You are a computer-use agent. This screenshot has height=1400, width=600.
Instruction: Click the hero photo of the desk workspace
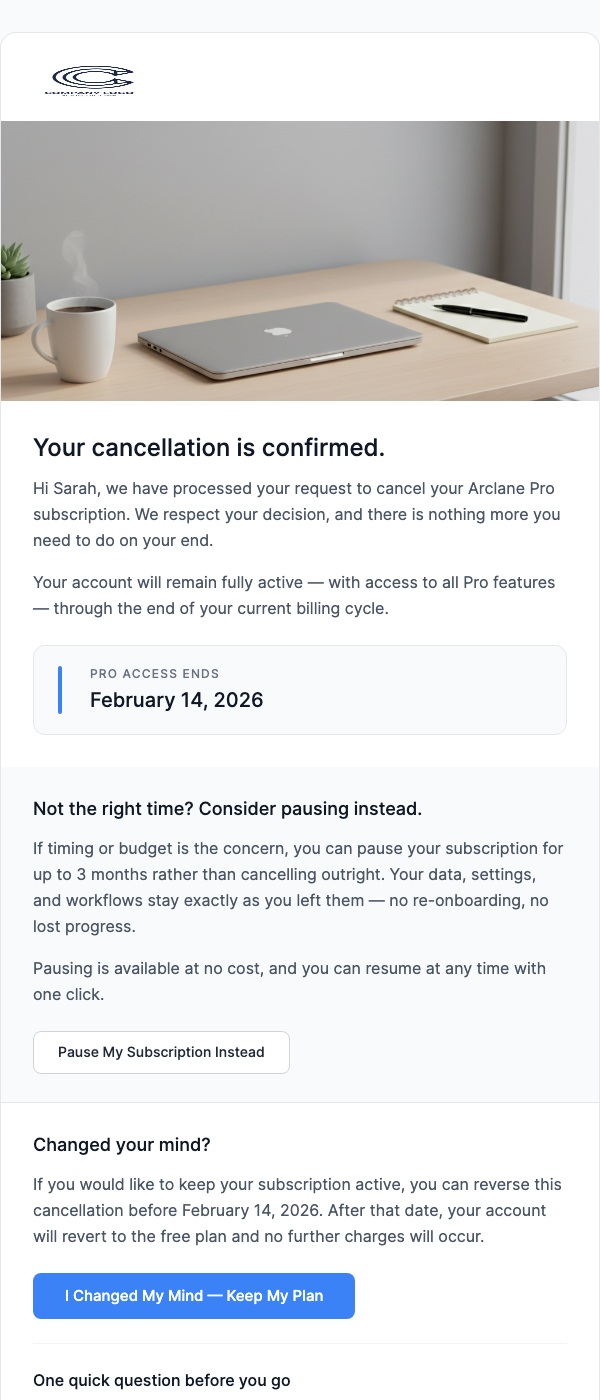300,260
